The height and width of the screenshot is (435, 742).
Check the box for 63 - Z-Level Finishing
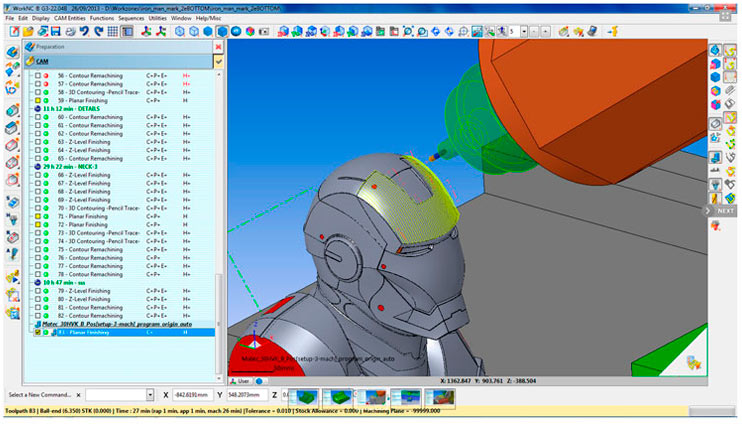[38, 142]
